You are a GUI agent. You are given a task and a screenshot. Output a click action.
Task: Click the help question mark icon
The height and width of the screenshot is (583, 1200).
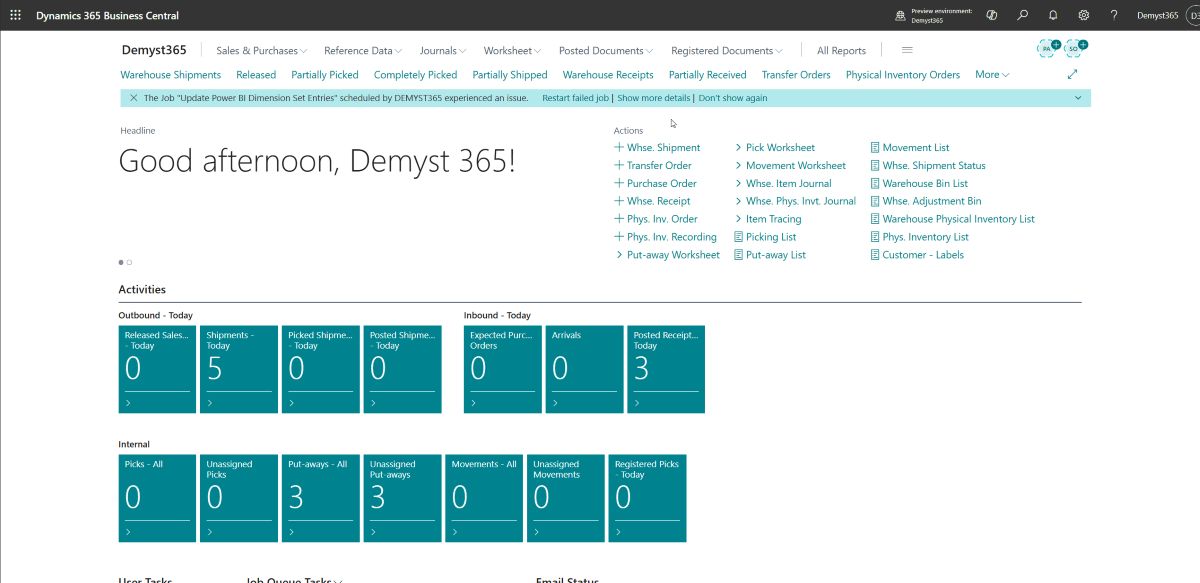pyautogui.click(x=1114, y=15)
